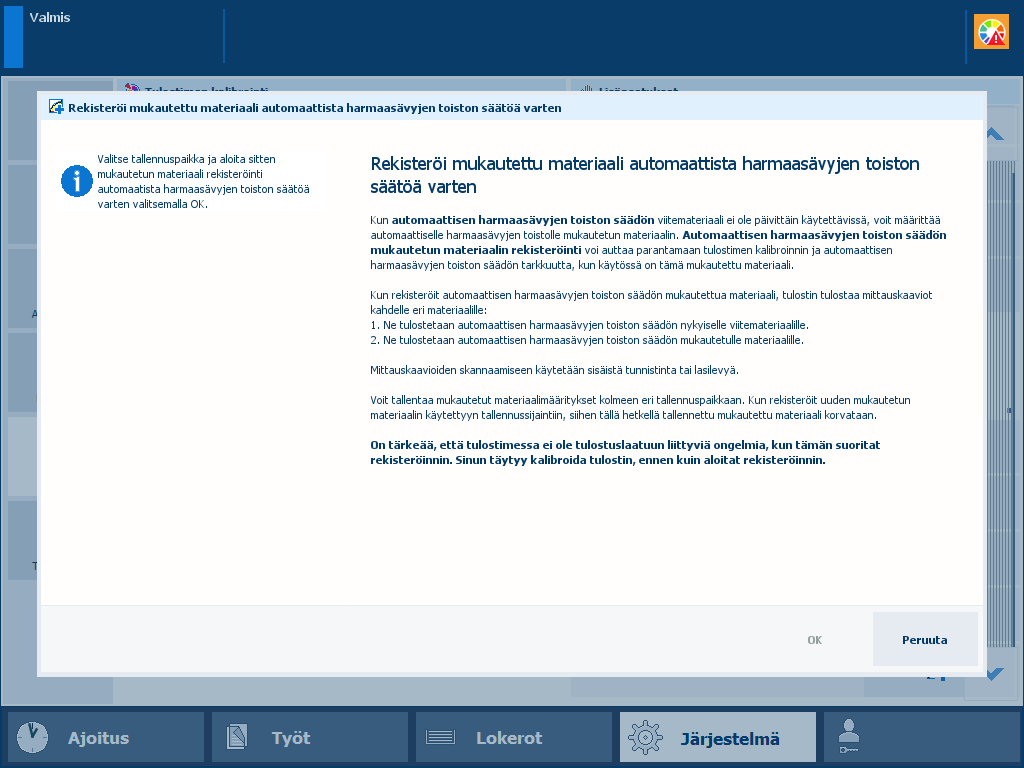Select the instruction text 'Valitse tallennuspaikka ja aloita sitten'
Screen dimensions: 1024x768
click(x=186, y=159)
